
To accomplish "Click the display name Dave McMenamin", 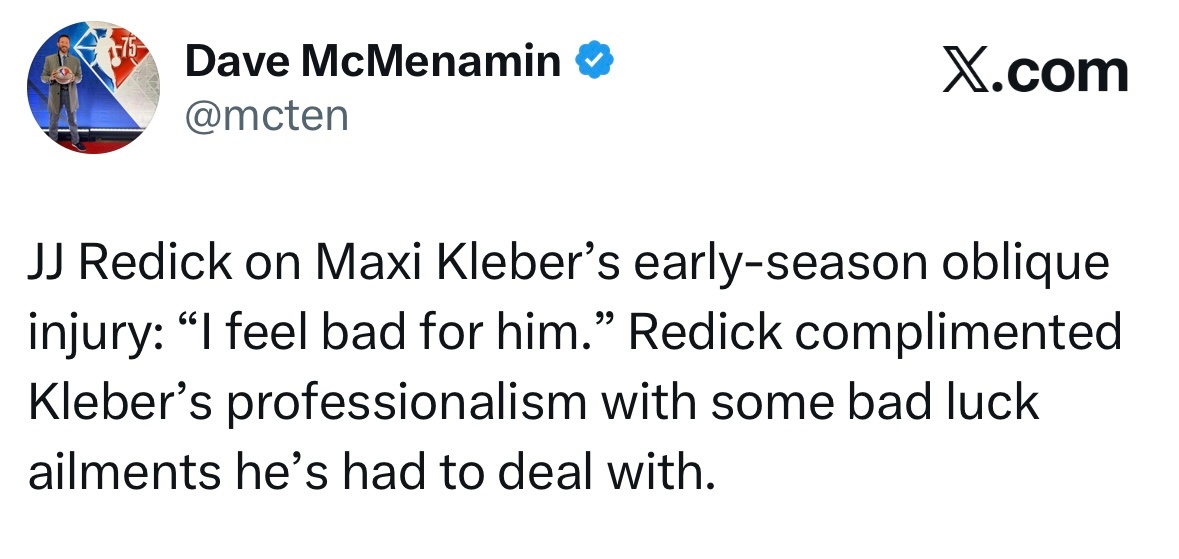I will [373, 63].
